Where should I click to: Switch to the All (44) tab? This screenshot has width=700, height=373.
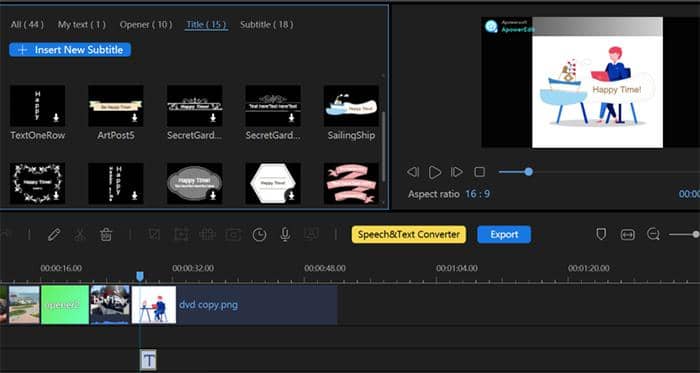[27, 25]
